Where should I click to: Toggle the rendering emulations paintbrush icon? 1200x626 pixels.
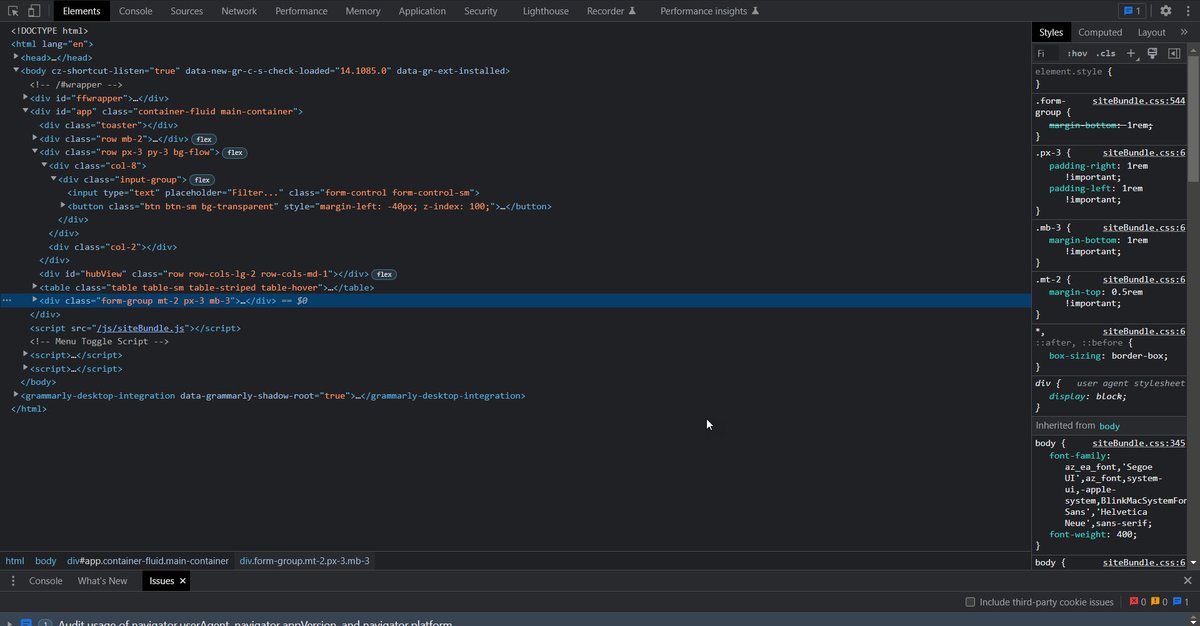[1152, 53]
